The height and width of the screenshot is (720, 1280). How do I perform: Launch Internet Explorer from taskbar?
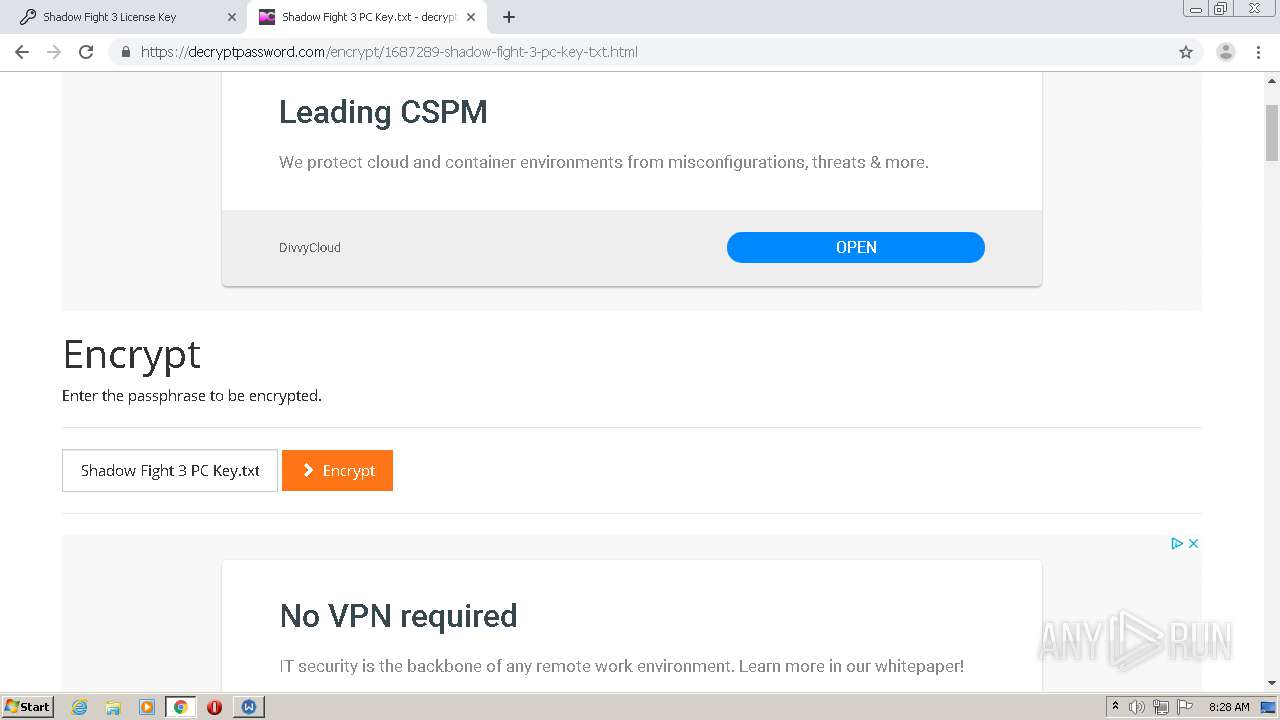pyautogui.click(x=80, y=707)
